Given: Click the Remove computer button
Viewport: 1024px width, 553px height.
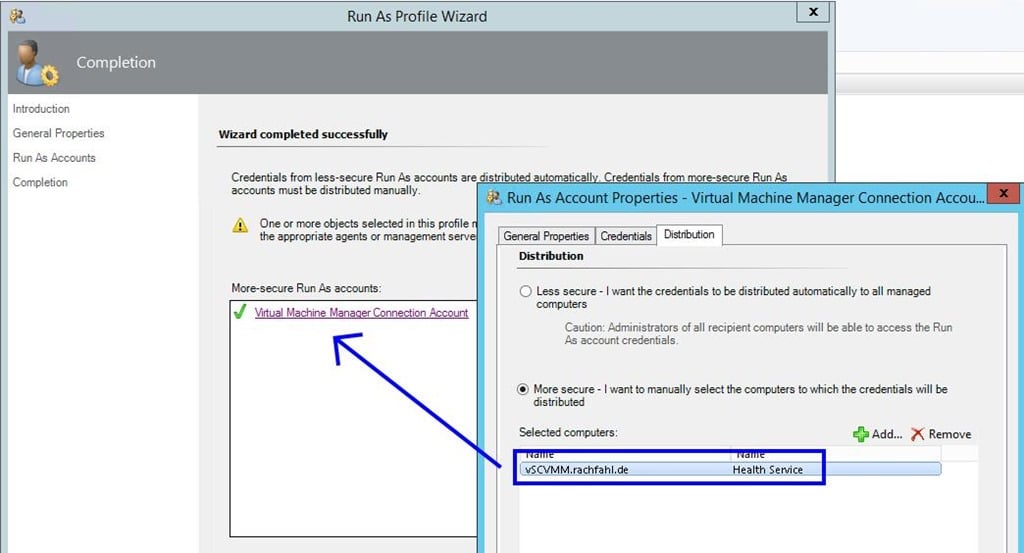Looking at the screenshot, I should tap(941, 434).
